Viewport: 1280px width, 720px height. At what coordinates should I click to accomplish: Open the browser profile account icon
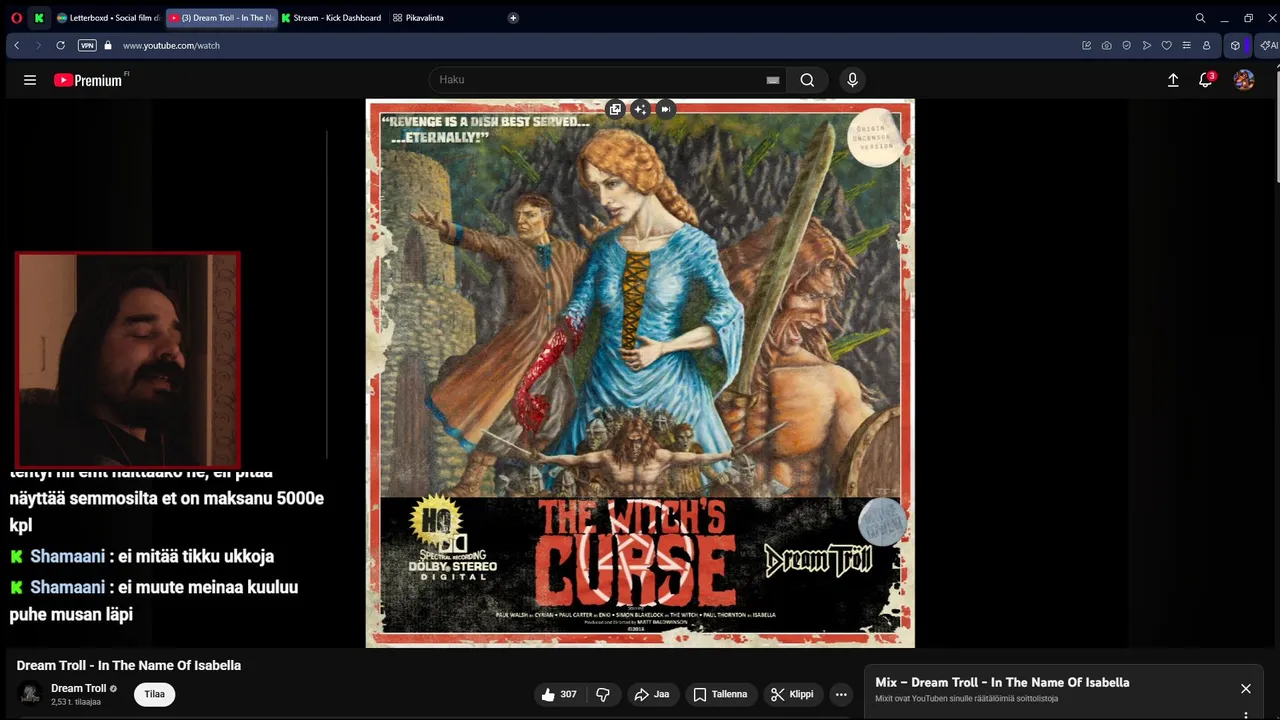(x=1206, y=45)
